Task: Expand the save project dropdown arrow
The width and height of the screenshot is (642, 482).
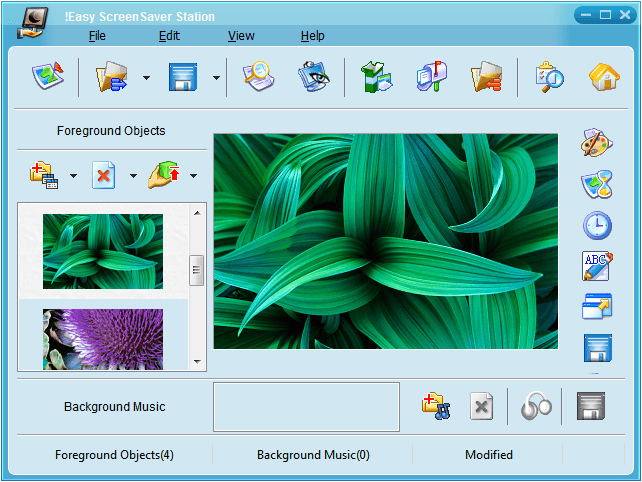Action: [216, 77]
